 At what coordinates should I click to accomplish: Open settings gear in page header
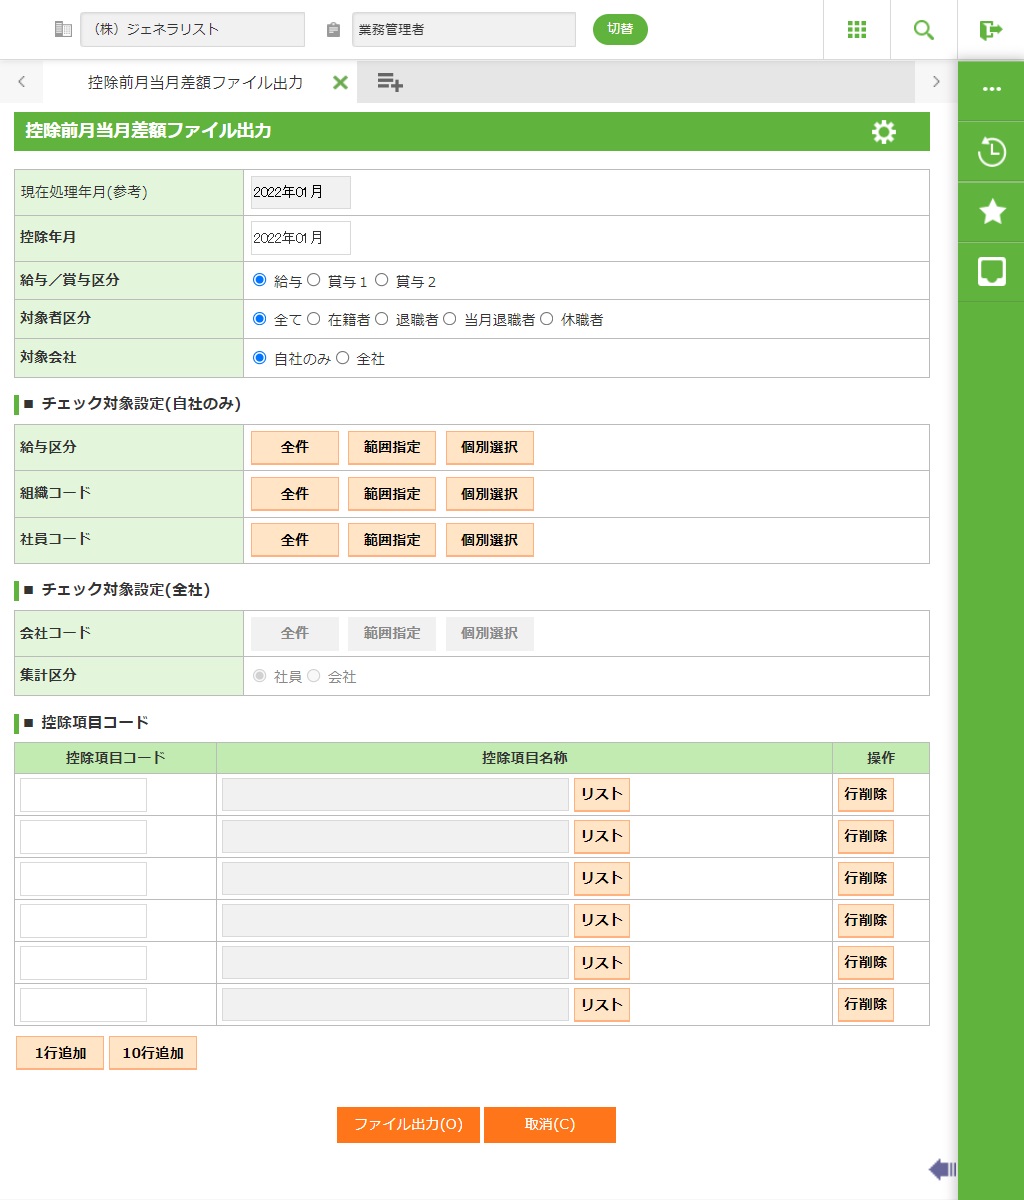[883, 132]
